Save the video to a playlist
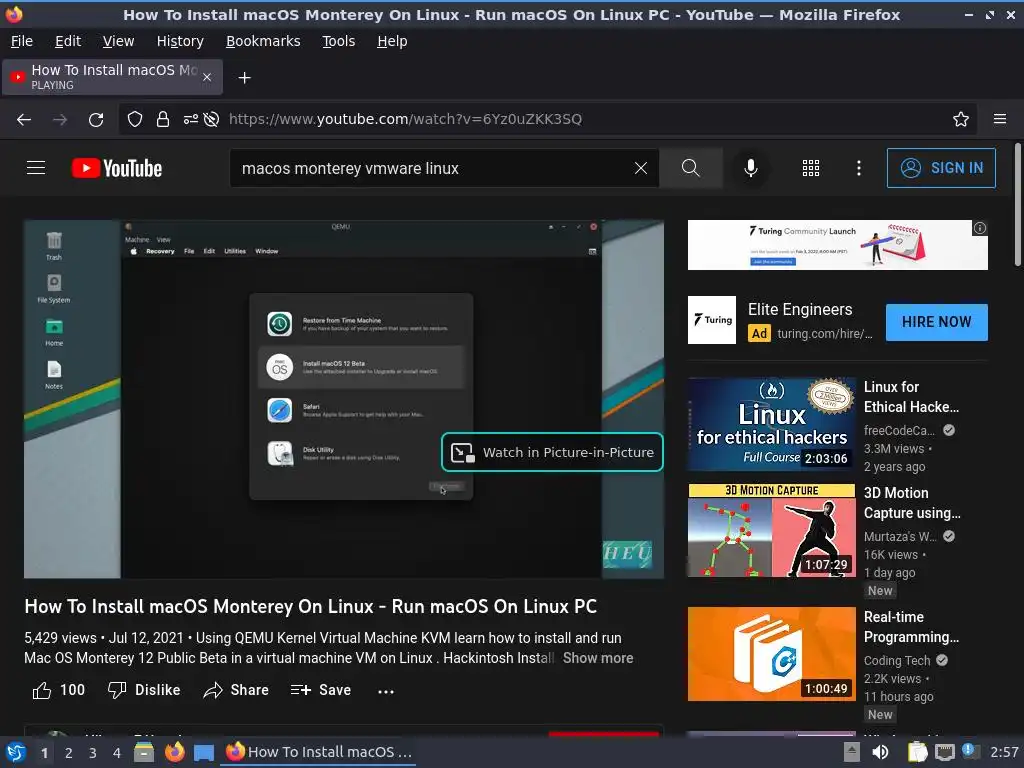1024x768 pixels. click(x=321, y=690)
